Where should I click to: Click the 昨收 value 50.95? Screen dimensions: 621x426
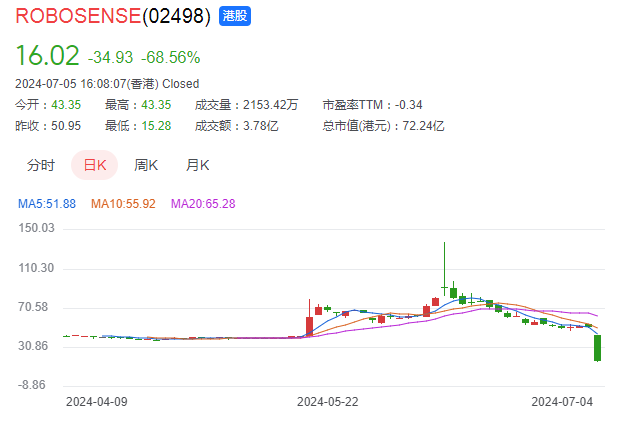point(66,126)
